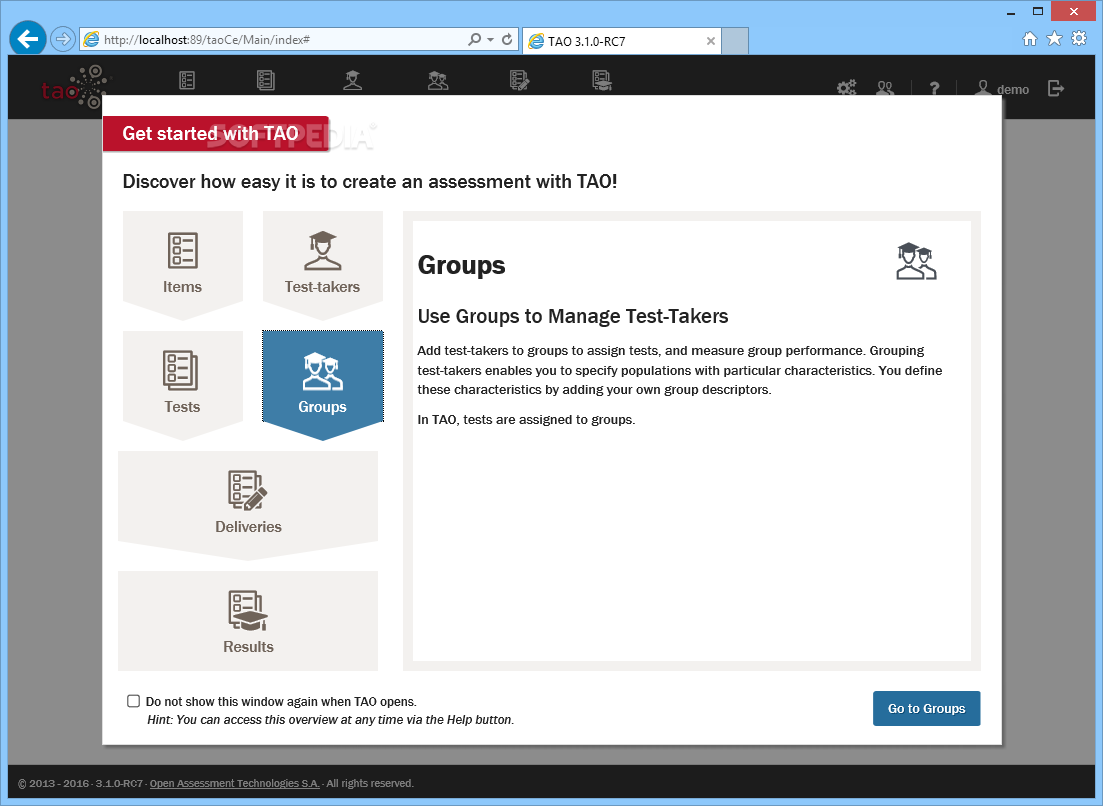Click the browser Home icon

[x=1029, y=39]
